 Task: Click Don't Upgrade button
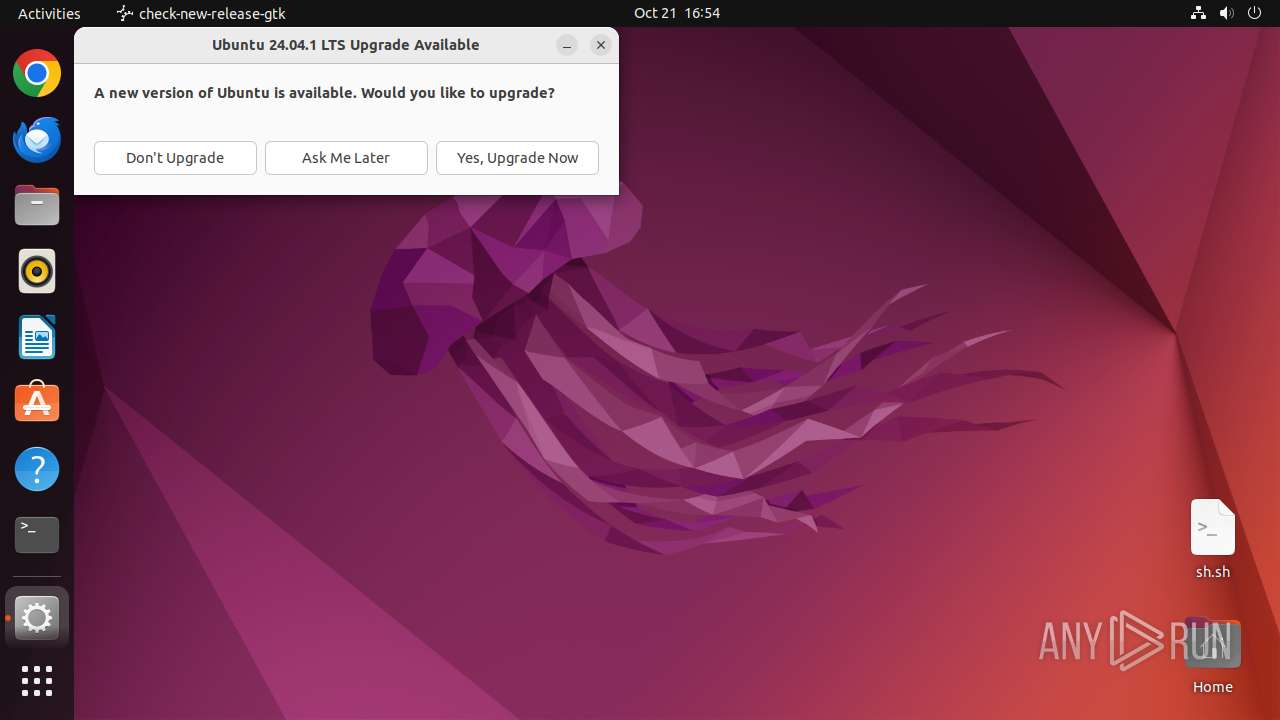pyautogui.click(x=175, y=158)
